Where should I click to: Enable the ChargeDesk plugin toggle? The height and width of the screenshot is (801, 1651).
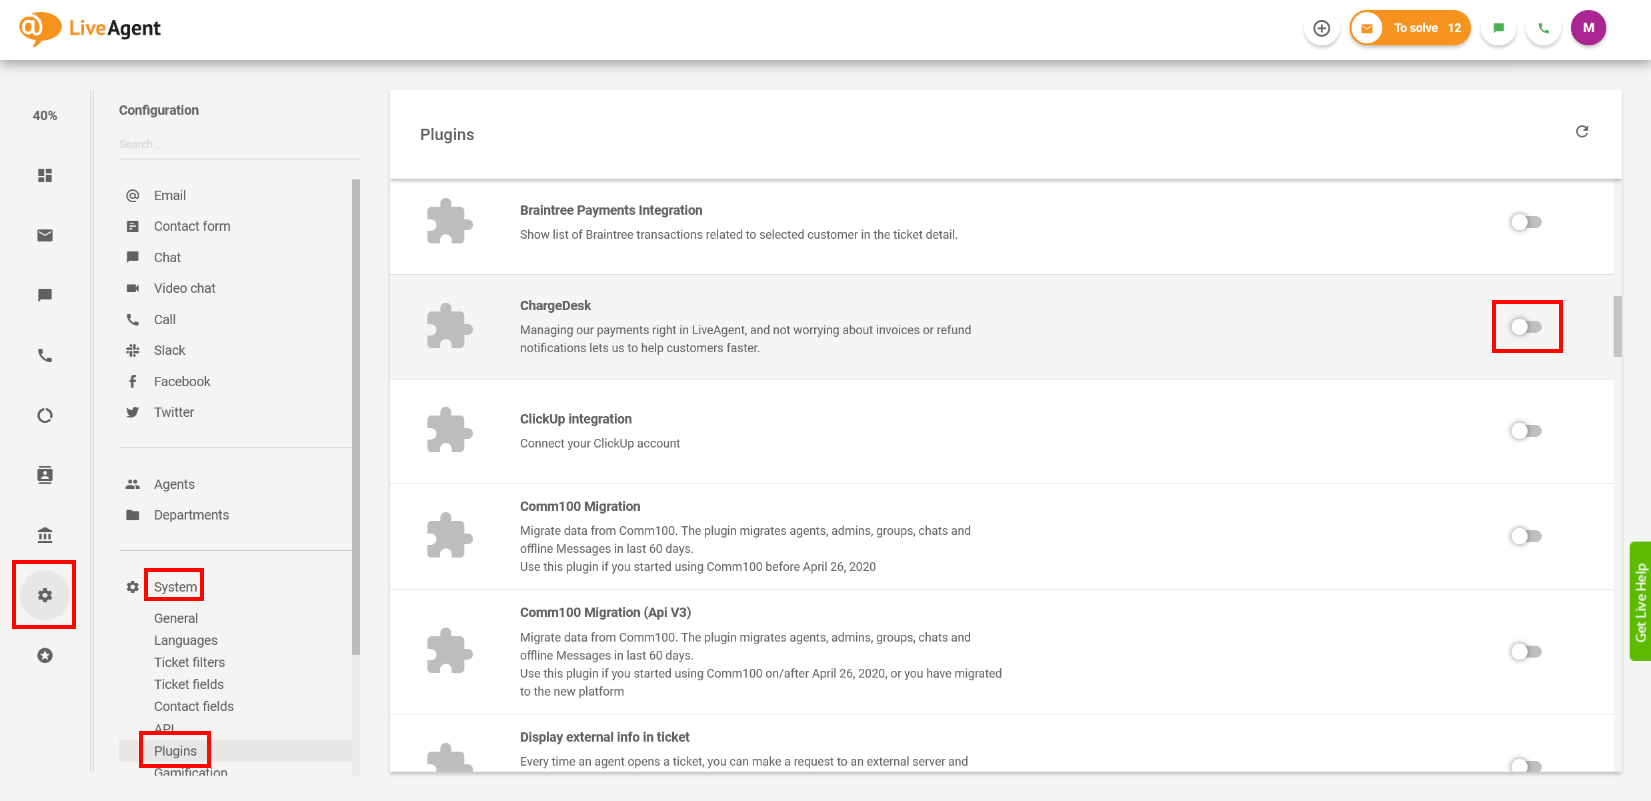coord(1526,327)
